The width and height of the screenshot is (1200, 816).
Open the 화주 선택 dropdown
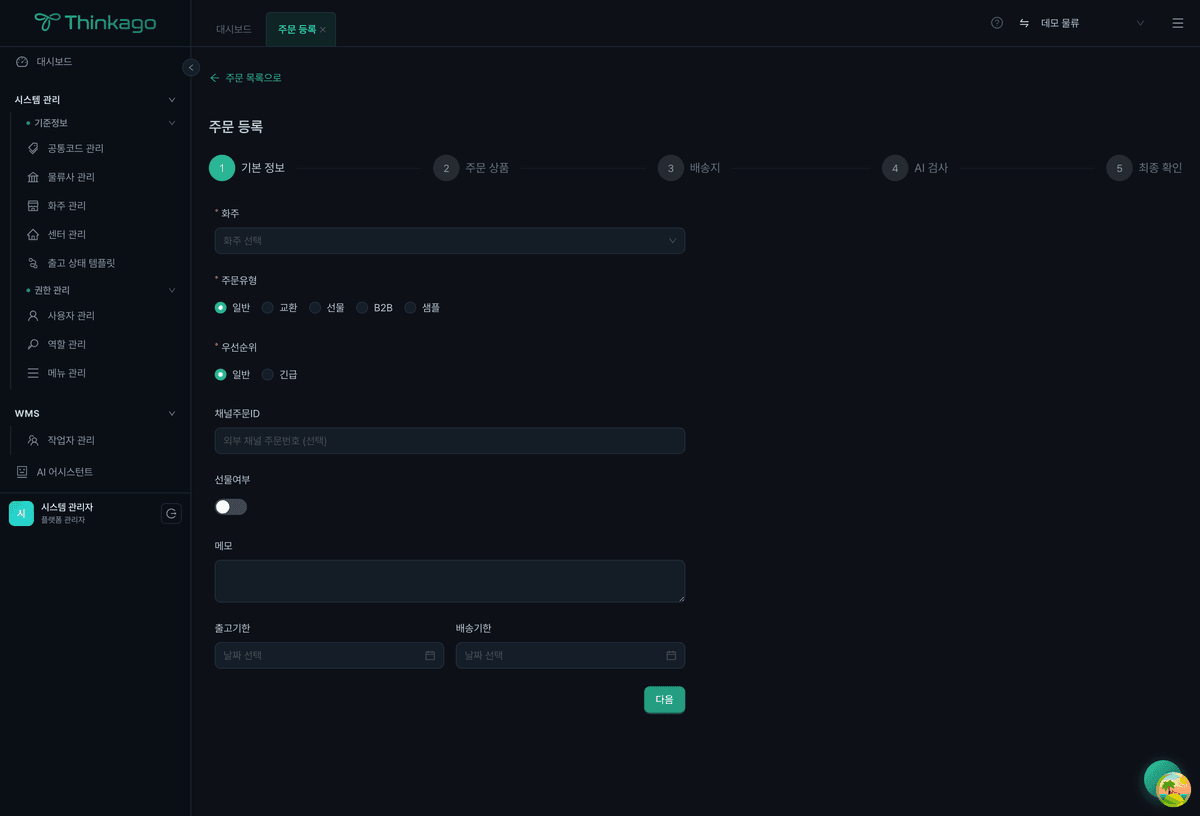point(449,241)
